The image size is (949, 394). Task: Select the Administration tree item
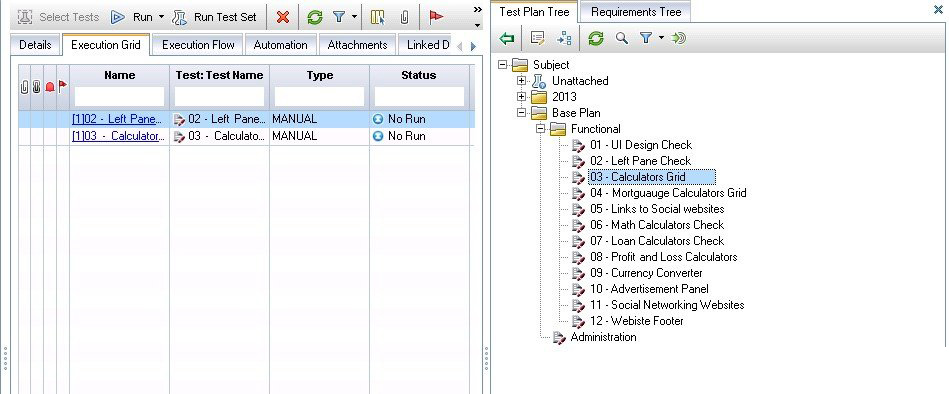pyautogui.click(x=603, y=337)
